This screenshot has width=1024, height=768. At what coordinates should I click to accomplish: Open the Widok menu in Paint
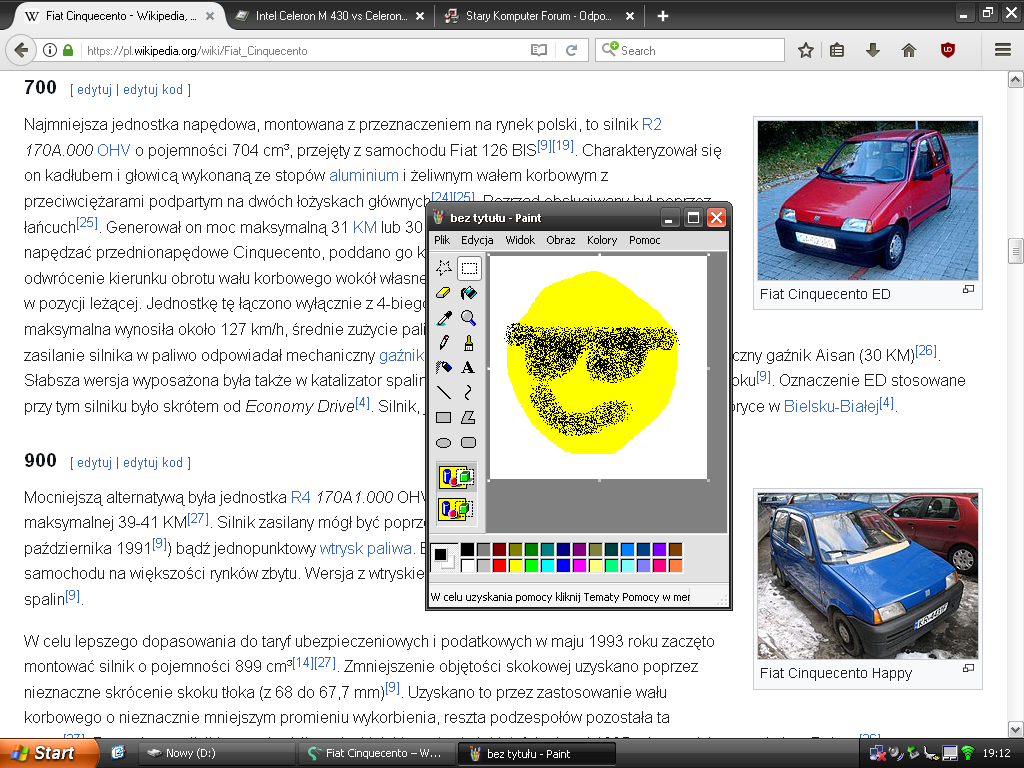tap(520, 240)
